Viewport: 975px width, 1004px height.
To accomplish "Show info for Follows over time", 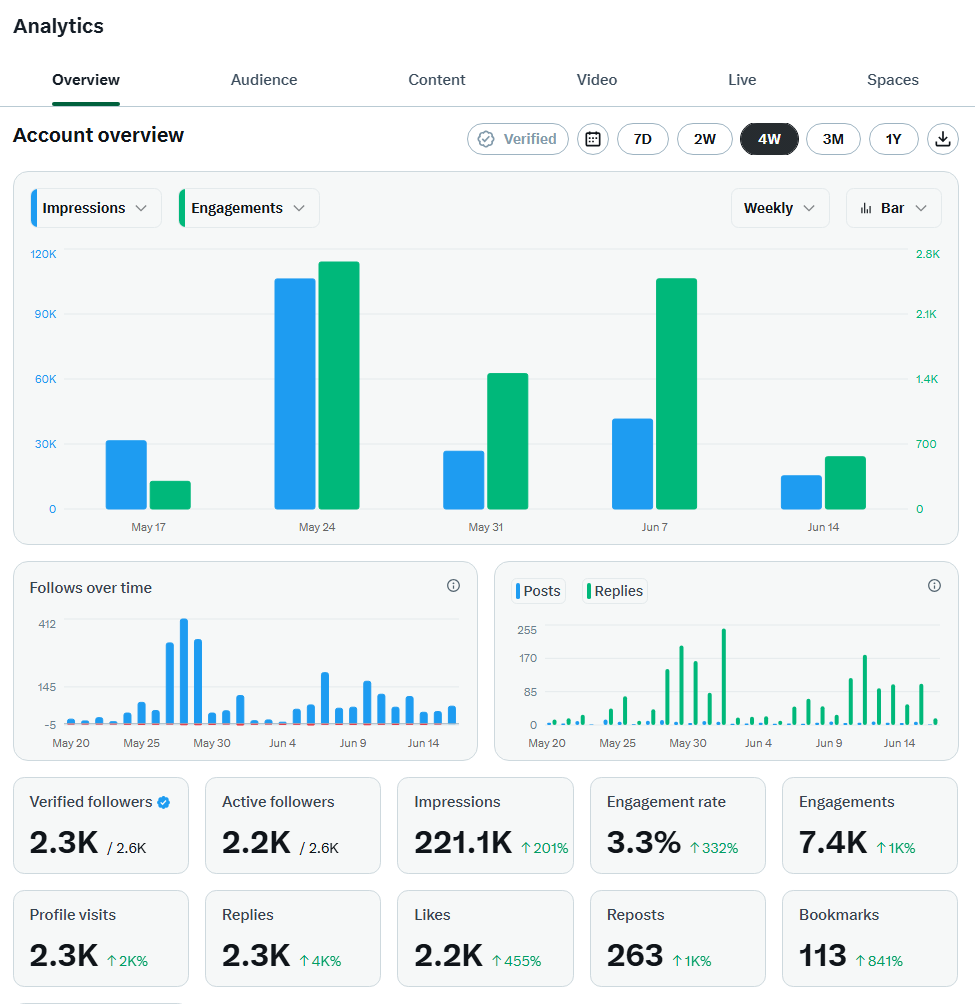I will 453,585.
